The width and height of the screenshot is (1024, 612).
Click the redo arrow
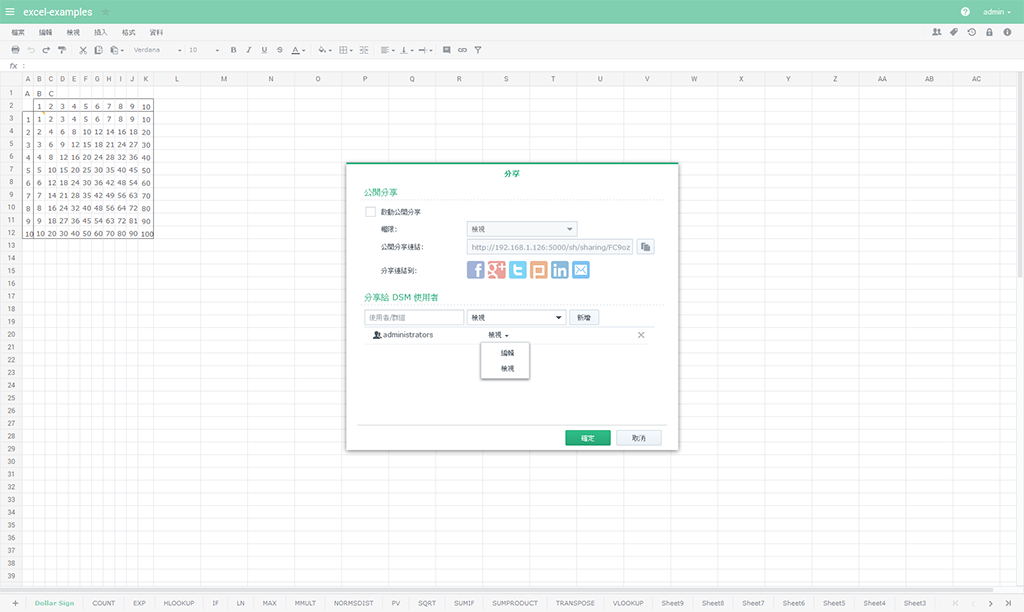click(46, 50)
